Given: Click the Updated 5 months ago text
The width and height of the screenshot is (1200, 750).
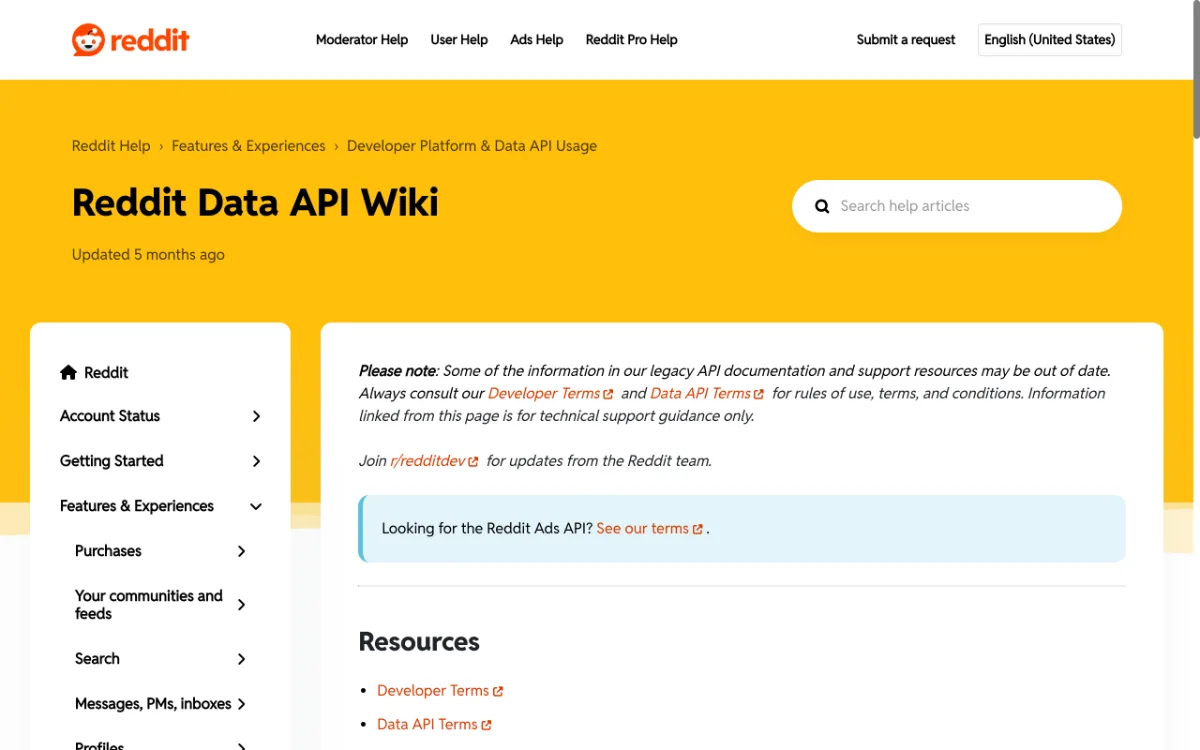Looking at the screenshot, I should click(x=148, y=255).
